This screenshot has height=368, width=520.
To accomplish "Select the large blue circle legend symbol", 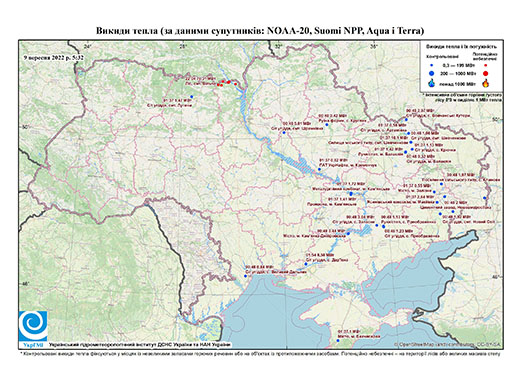I will pyautogui.click(x=432, y=73).
